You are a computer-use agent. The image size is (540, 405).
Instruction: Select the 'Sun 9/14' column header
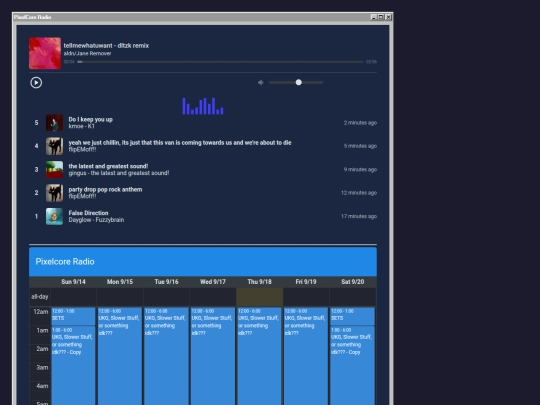(x=73, y=282)
